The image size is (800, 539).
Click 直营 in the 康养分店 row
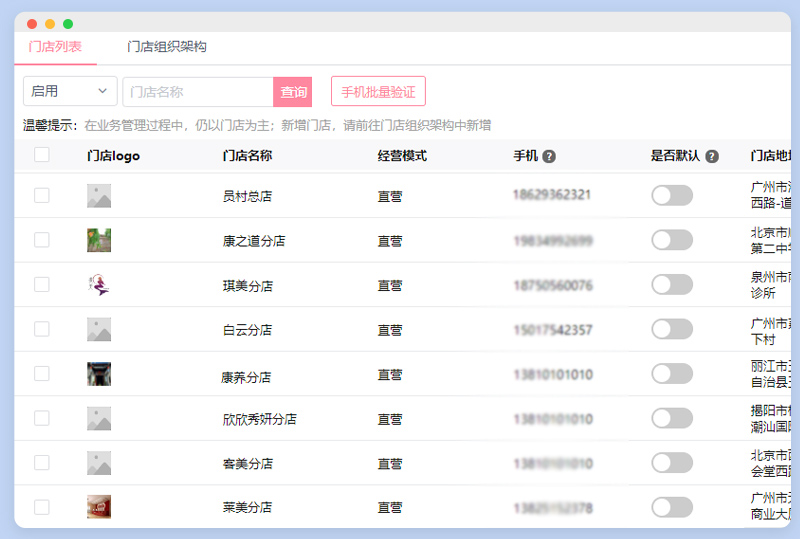pyautogui.click(x=390, y=375)
